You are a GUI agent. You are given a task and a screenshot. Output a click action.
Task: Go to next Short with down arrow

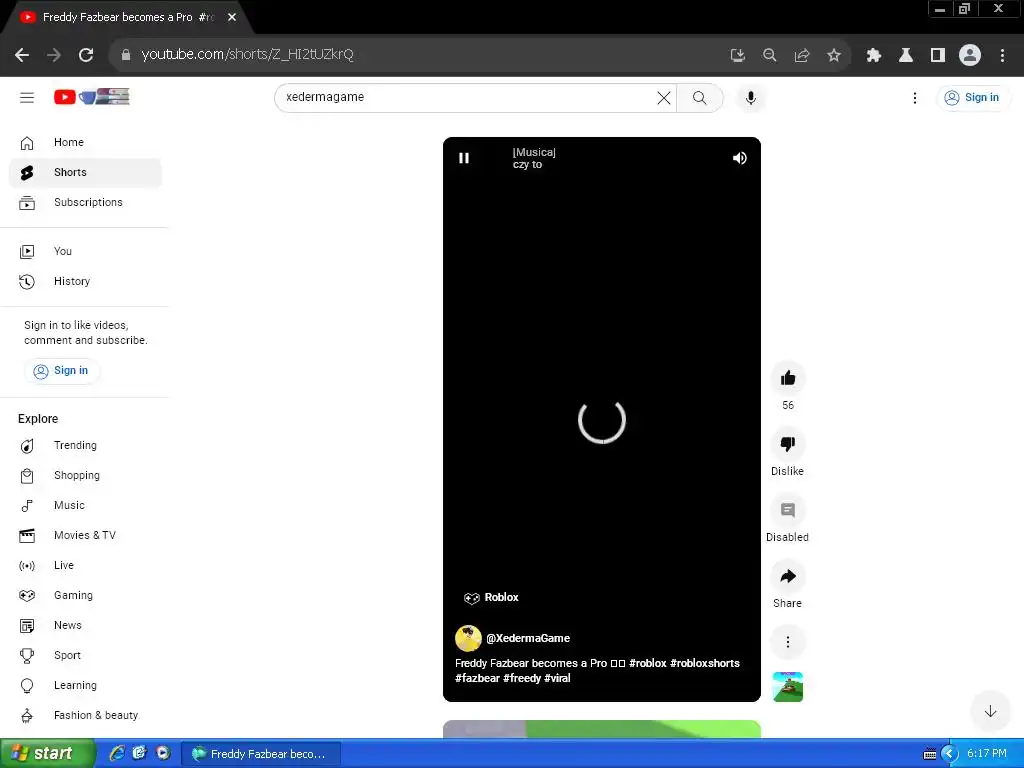tap(990, 711)
